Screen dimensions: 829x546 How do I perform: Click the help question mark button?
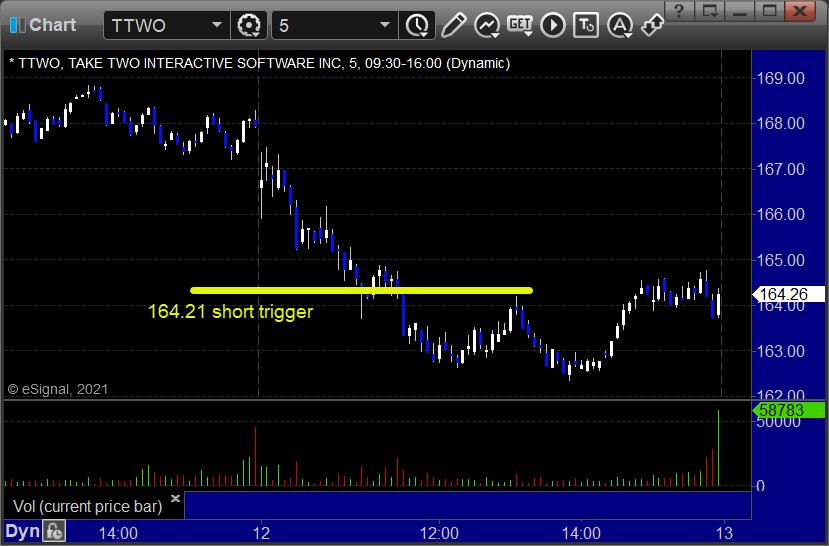click(x=679, y=10)
